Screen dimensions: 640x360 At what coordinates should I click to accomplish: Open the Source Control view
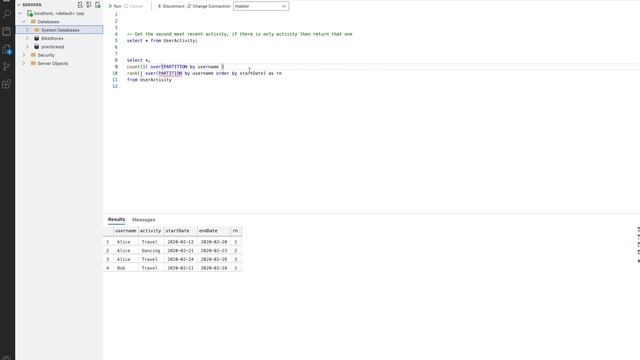[7, 67]
